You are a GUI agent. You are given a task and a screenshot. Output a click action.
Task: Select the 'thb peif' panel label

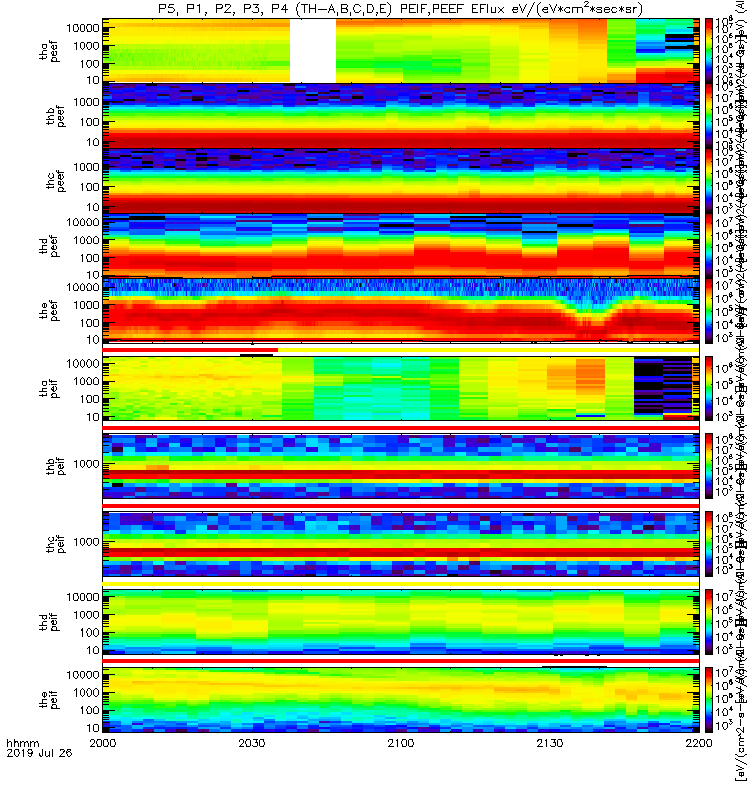[x=56, y=466]
